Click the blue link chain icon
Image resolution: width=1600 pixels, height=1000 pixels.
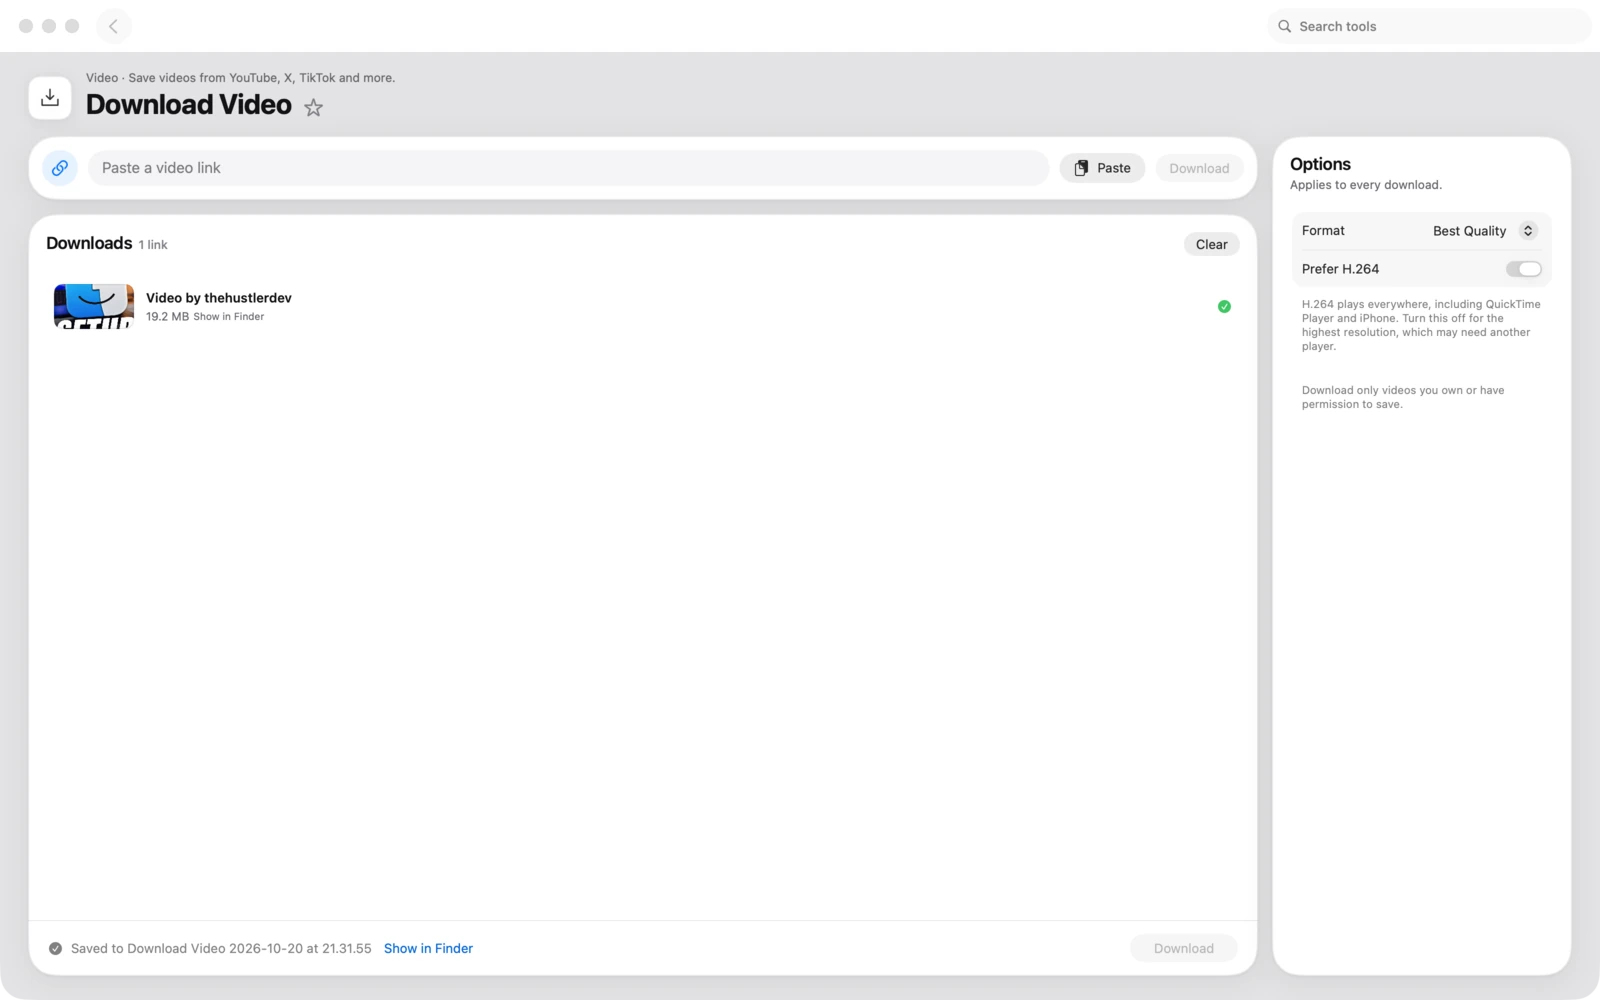coord(60,168)
